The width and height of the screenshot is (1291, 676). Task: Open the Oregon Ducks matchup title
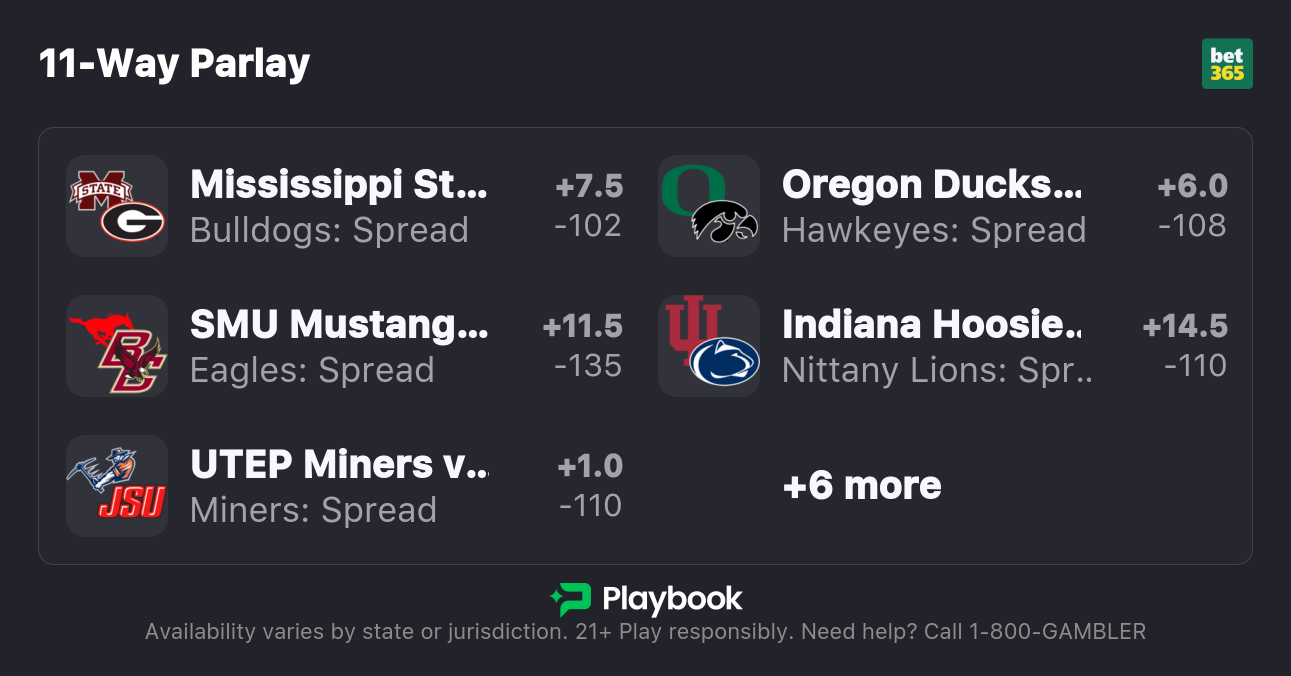pos(931,185)
